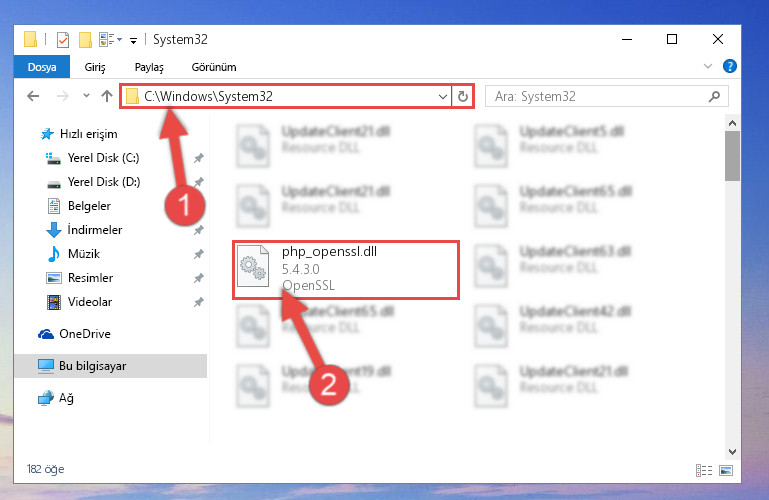
Task: Expand the ribbon with chevron
Action: [x=708, y=66]
